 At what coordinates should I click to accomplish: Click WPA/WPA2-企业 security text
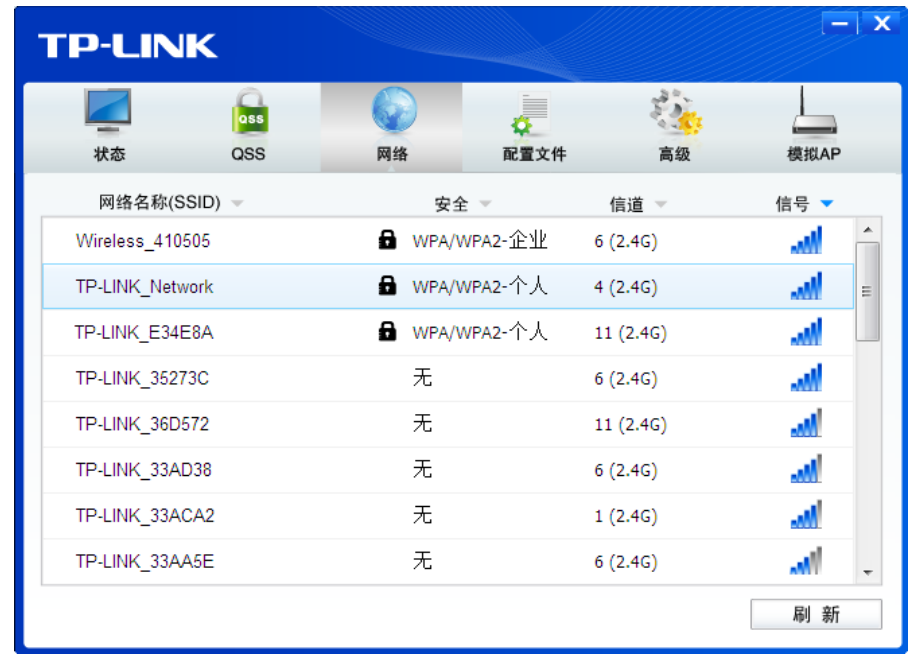[x=480, y=240]
